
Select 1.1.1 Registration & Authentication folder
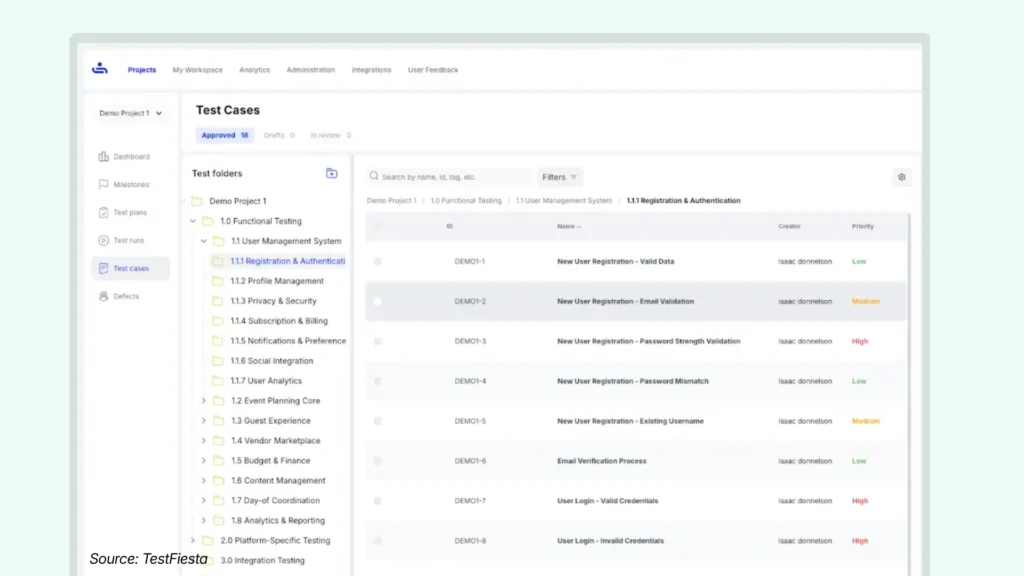point(287,261)
